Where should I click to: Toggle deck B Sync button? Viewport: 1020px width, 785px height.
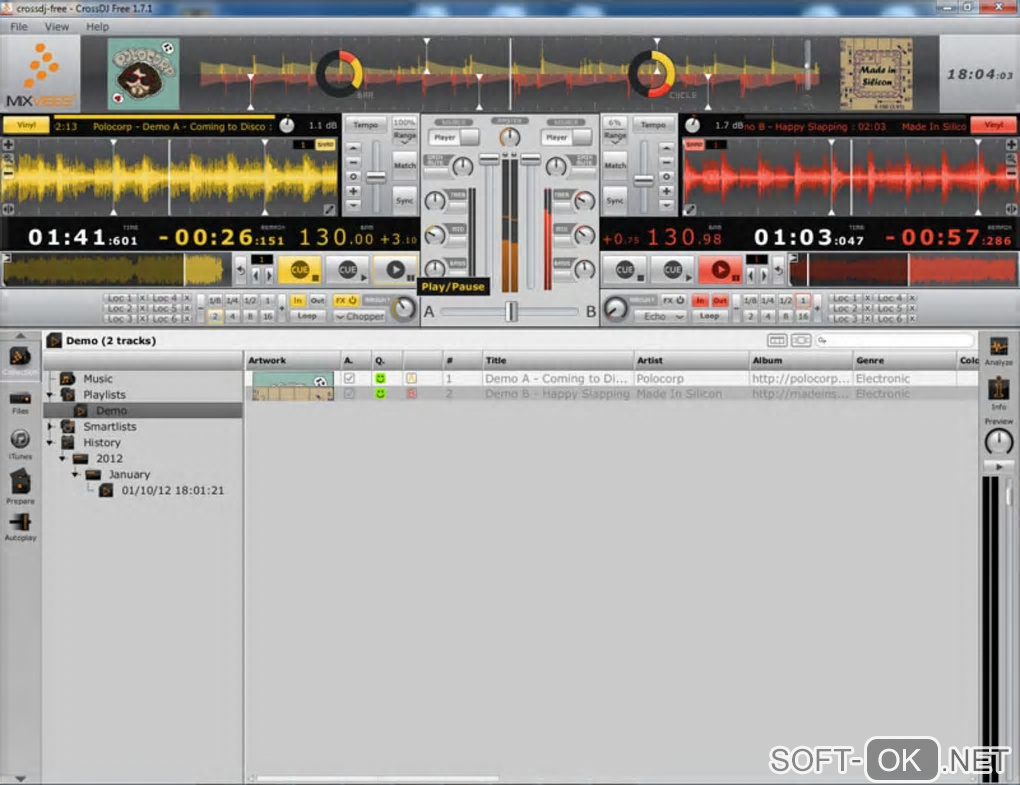pyautogui.click(x=615, y=200)
